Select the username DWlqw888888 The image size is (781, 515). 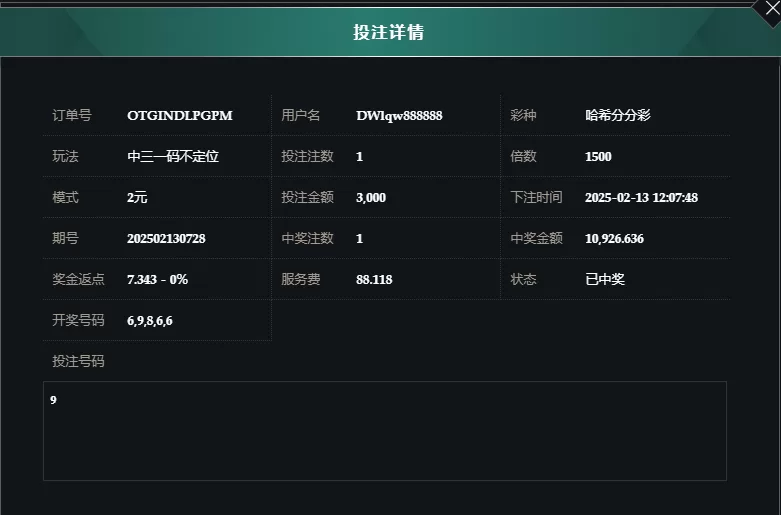399,116
